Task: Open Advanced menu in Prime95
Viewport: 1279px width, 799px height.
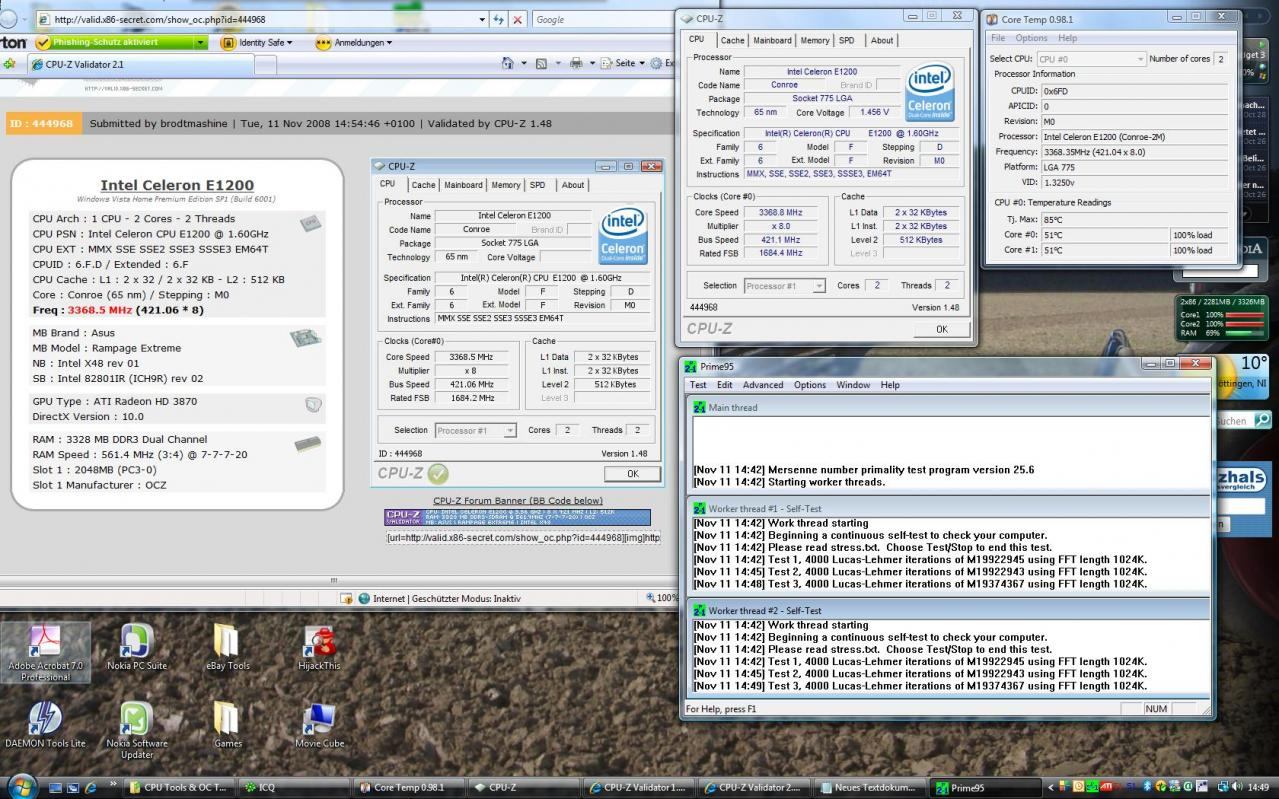Action: (763, 385)
